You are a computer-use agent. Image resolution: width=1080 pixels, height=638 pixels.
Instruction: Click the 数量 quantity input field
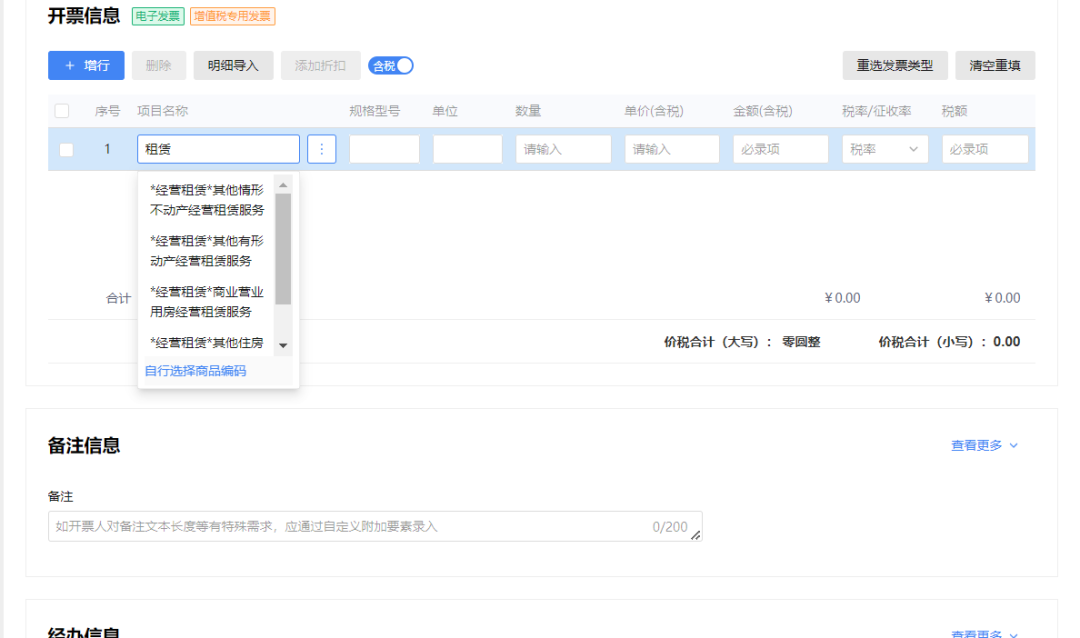pyautogui.click(x=563, y=149)
